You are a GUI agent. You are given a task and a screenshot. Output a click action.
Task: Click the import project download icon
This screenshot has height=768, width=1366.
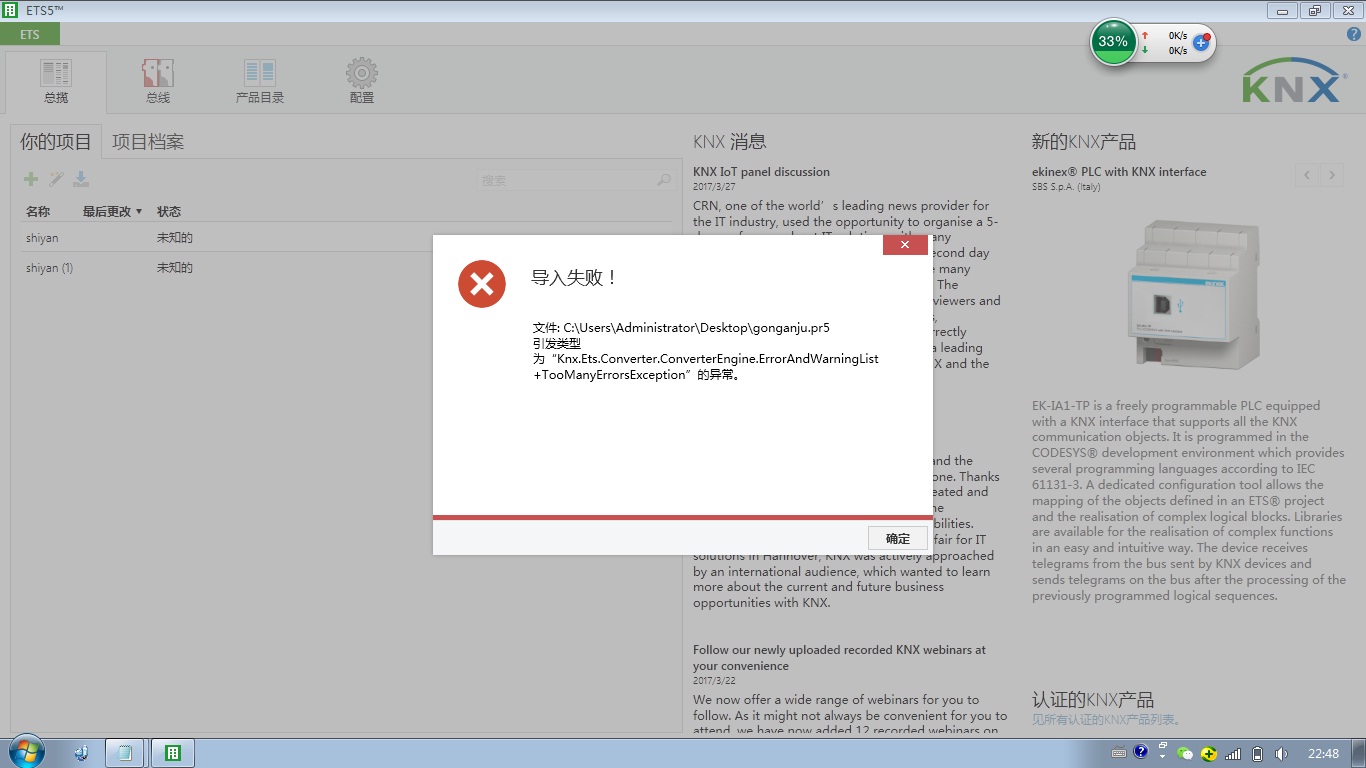(x=81, y=179)
